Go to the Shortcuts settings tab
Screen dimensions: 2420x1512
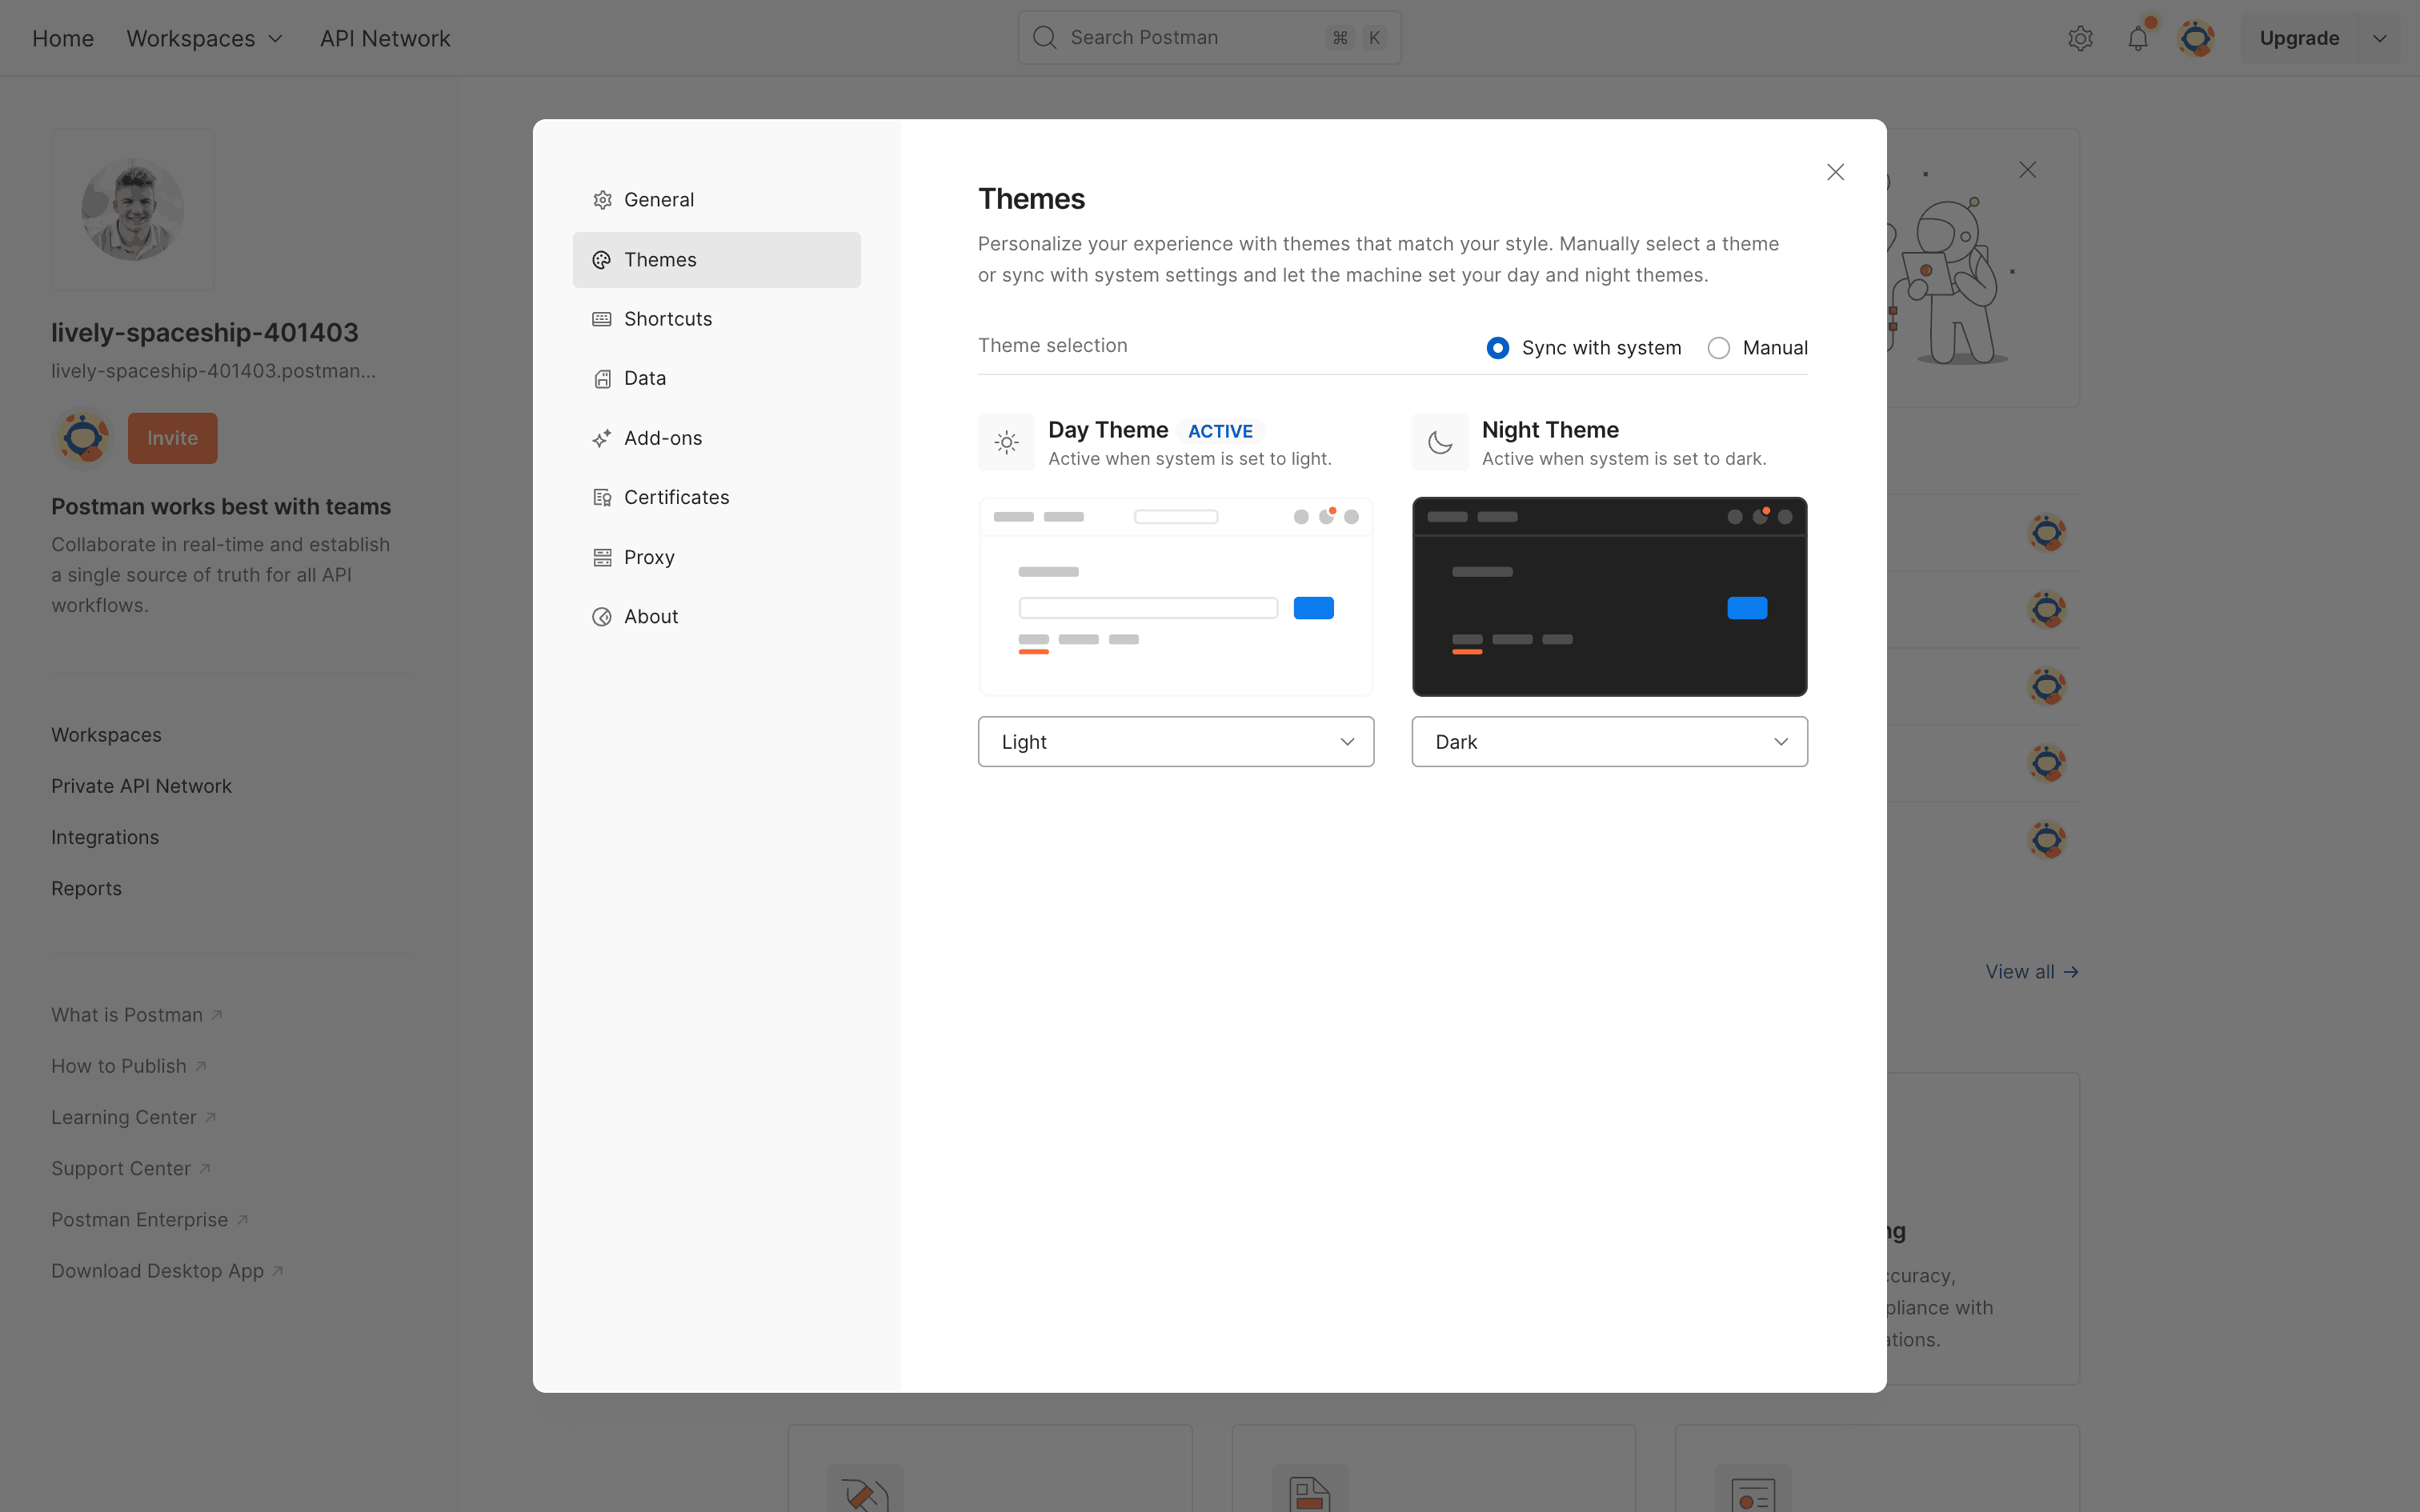click(x=667, y=319)
